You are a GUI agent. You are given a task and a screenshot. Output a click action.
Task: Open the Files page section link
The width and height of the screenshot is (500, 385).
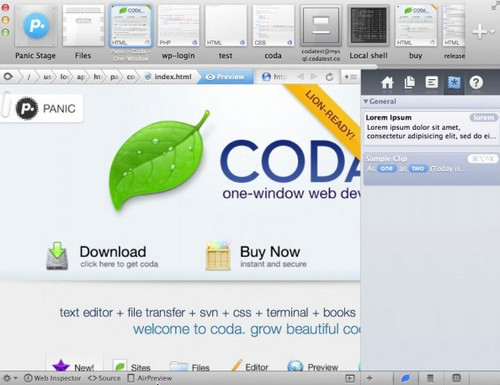pos(190,366)
